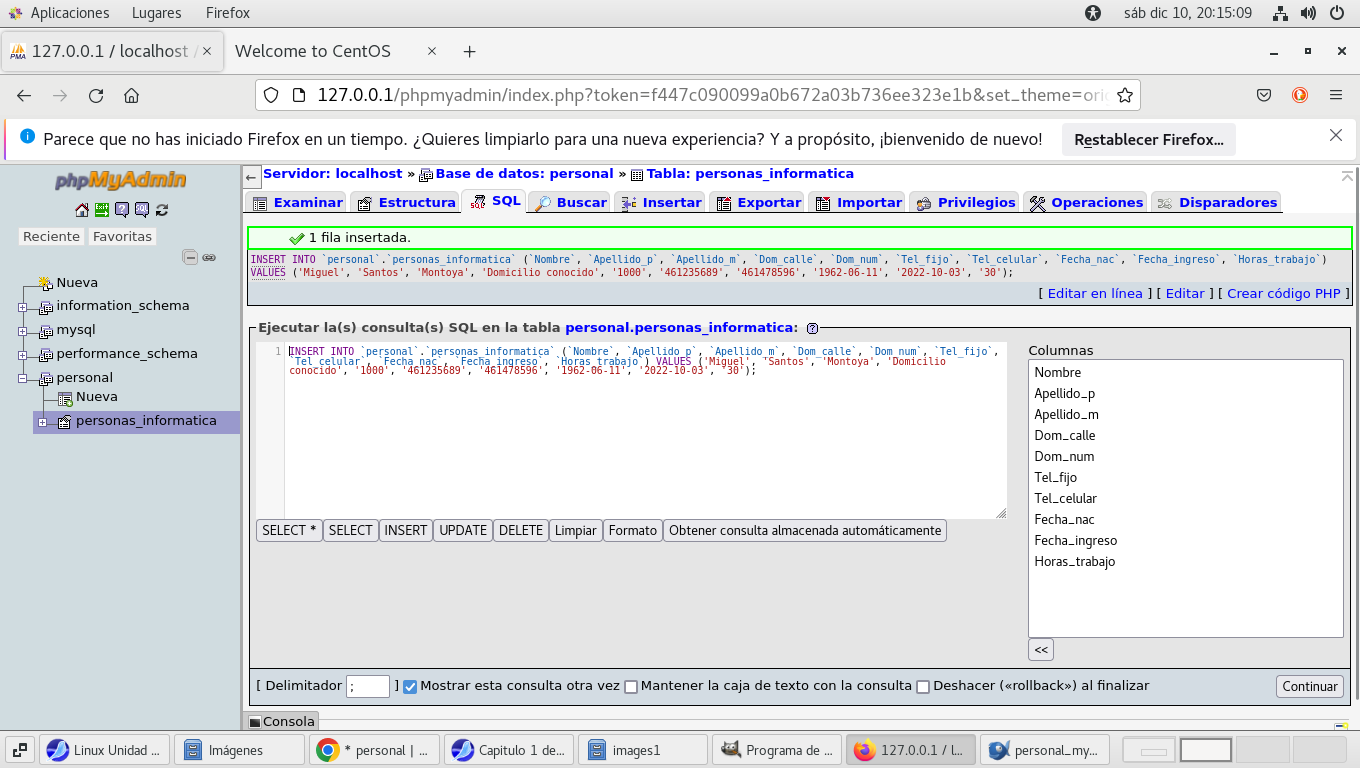This screenshot has height=768, width=1360.
Task: Click the Delimitador input field
Action: point(367,686)
